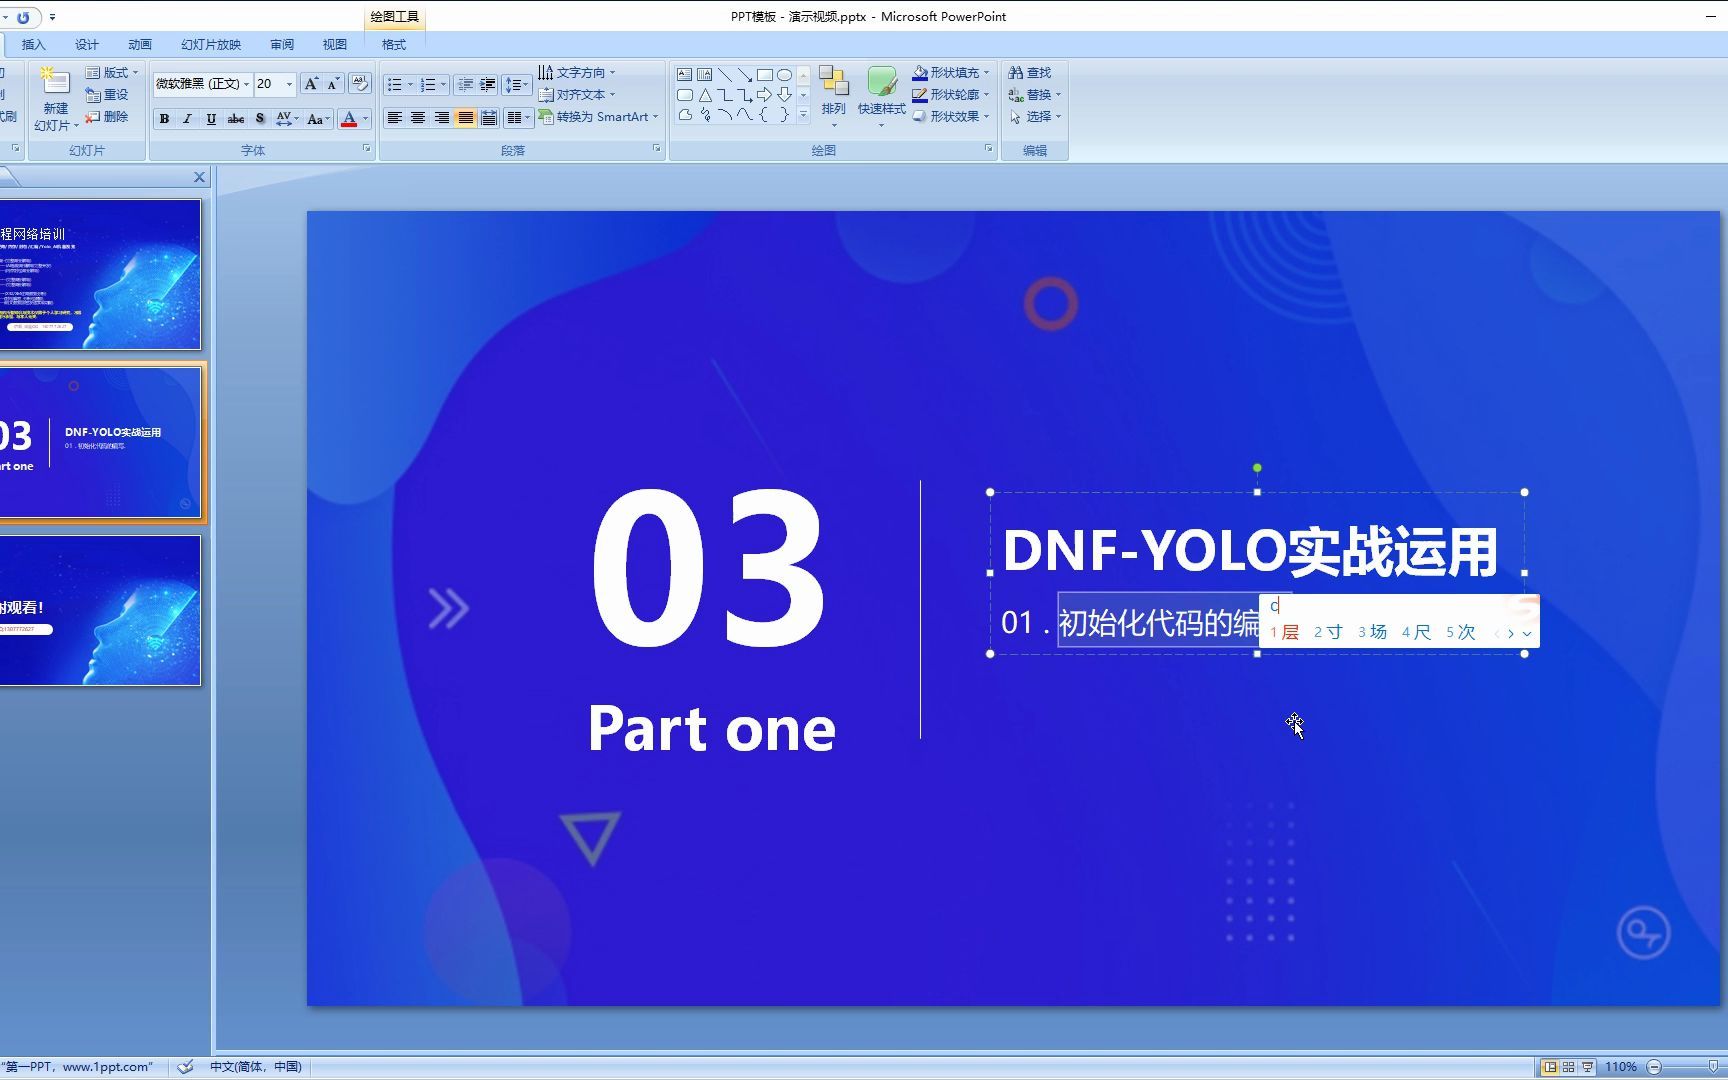Open the 审阅 (Review) ribbon tab
The image size is (1728, 1080).
tap(282, 44)
